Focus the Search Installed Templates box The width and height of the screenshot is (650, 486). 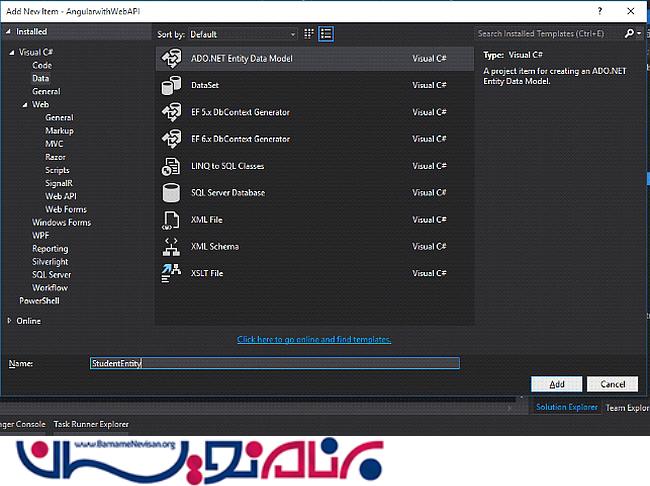pos(549,34)
